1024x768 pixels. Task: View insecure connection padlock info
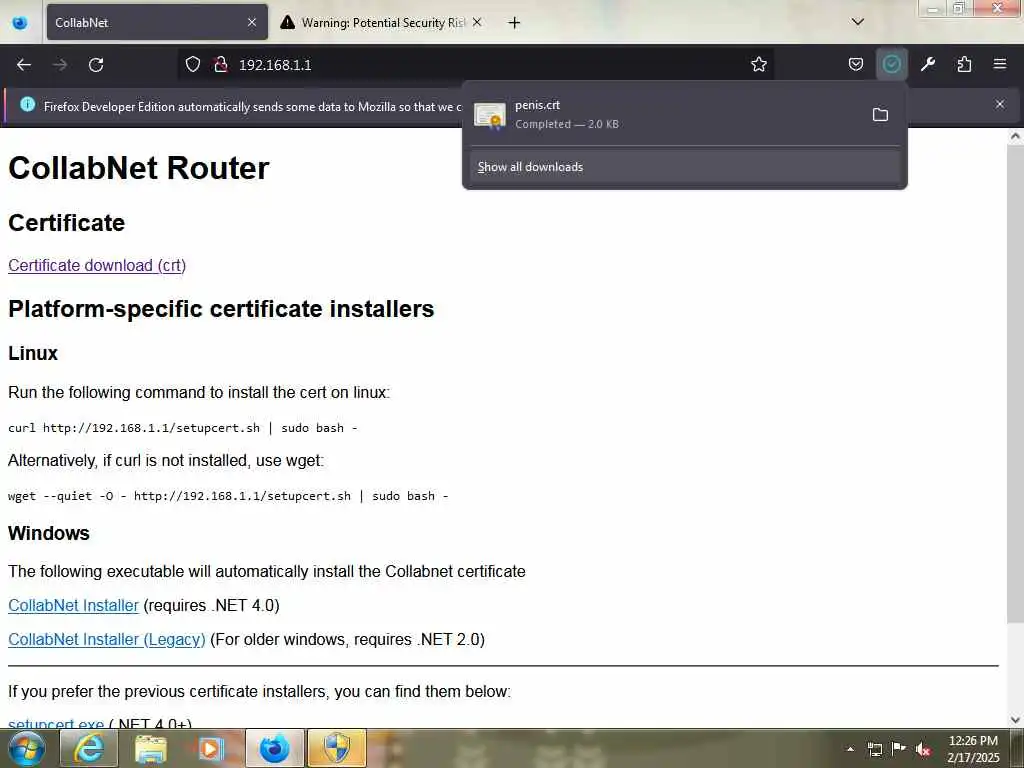[x=221, y=64]
